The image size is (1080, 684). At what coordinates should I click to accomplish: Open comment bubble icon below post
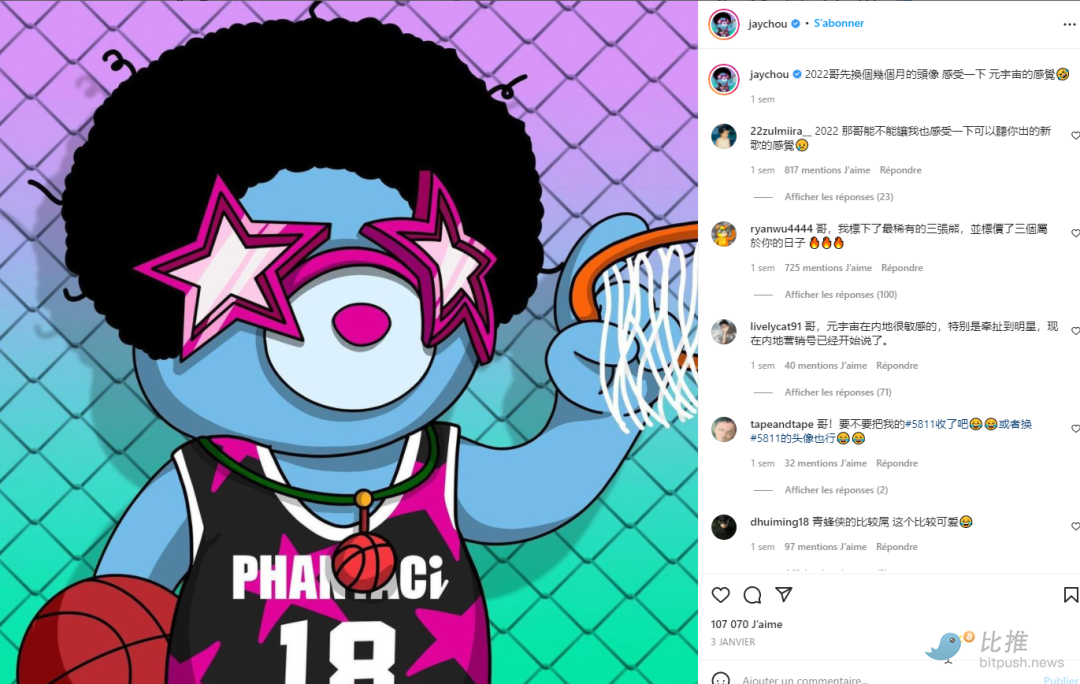(x=752, y=594)
